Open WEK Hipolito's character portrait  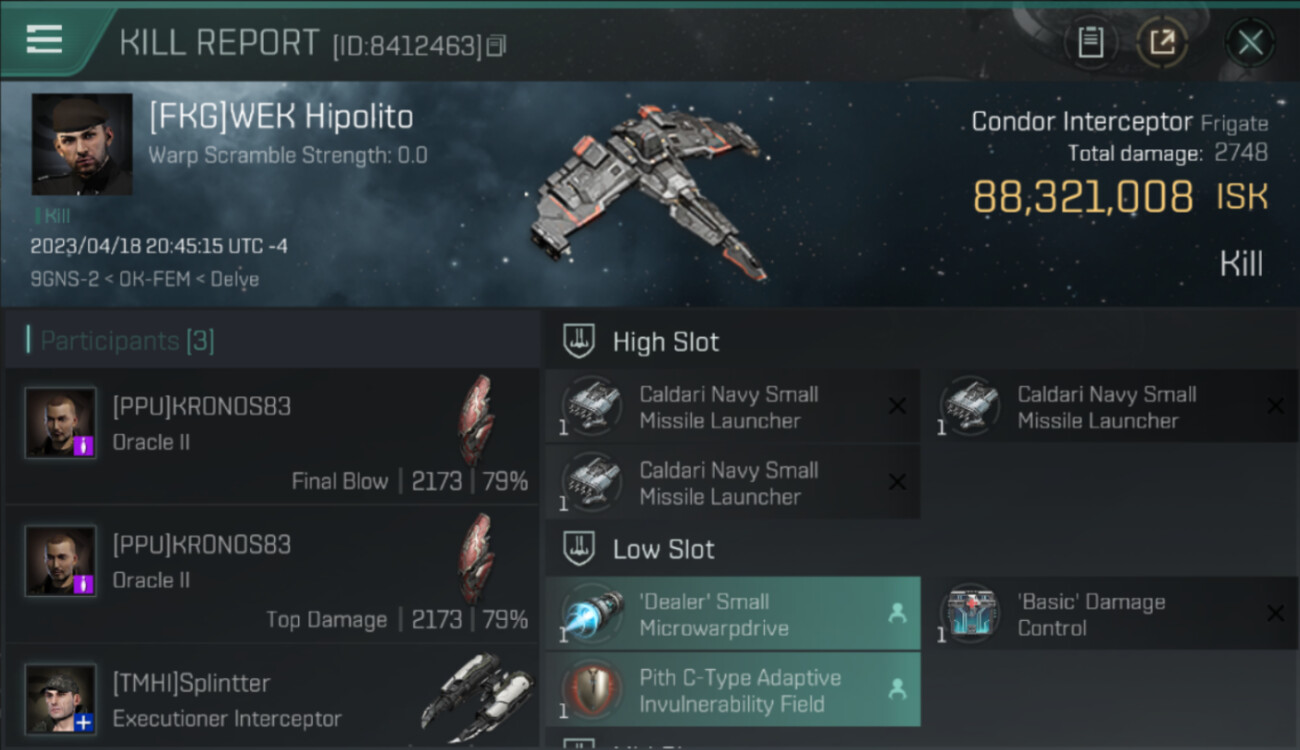coord(82,144)
